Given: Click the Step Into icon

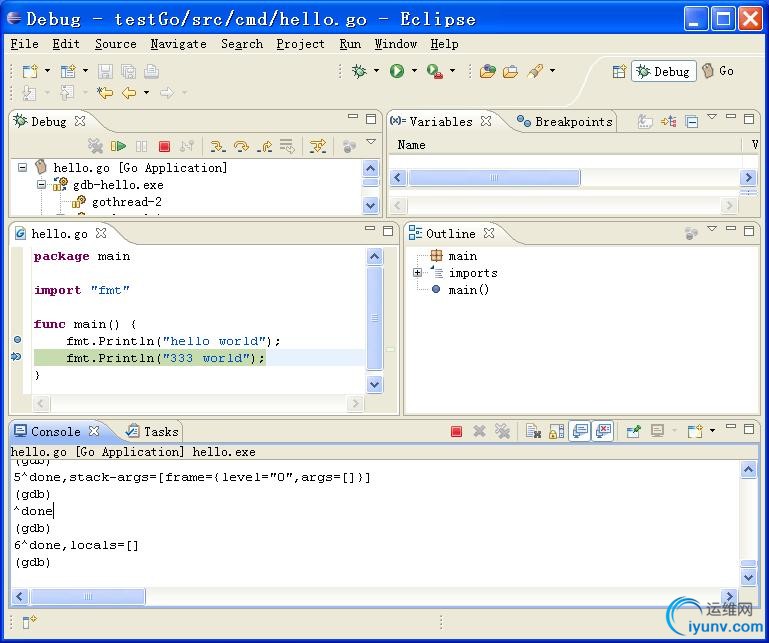Looking at the screenshot, I should pyautogui.click(x=218, y=146).
